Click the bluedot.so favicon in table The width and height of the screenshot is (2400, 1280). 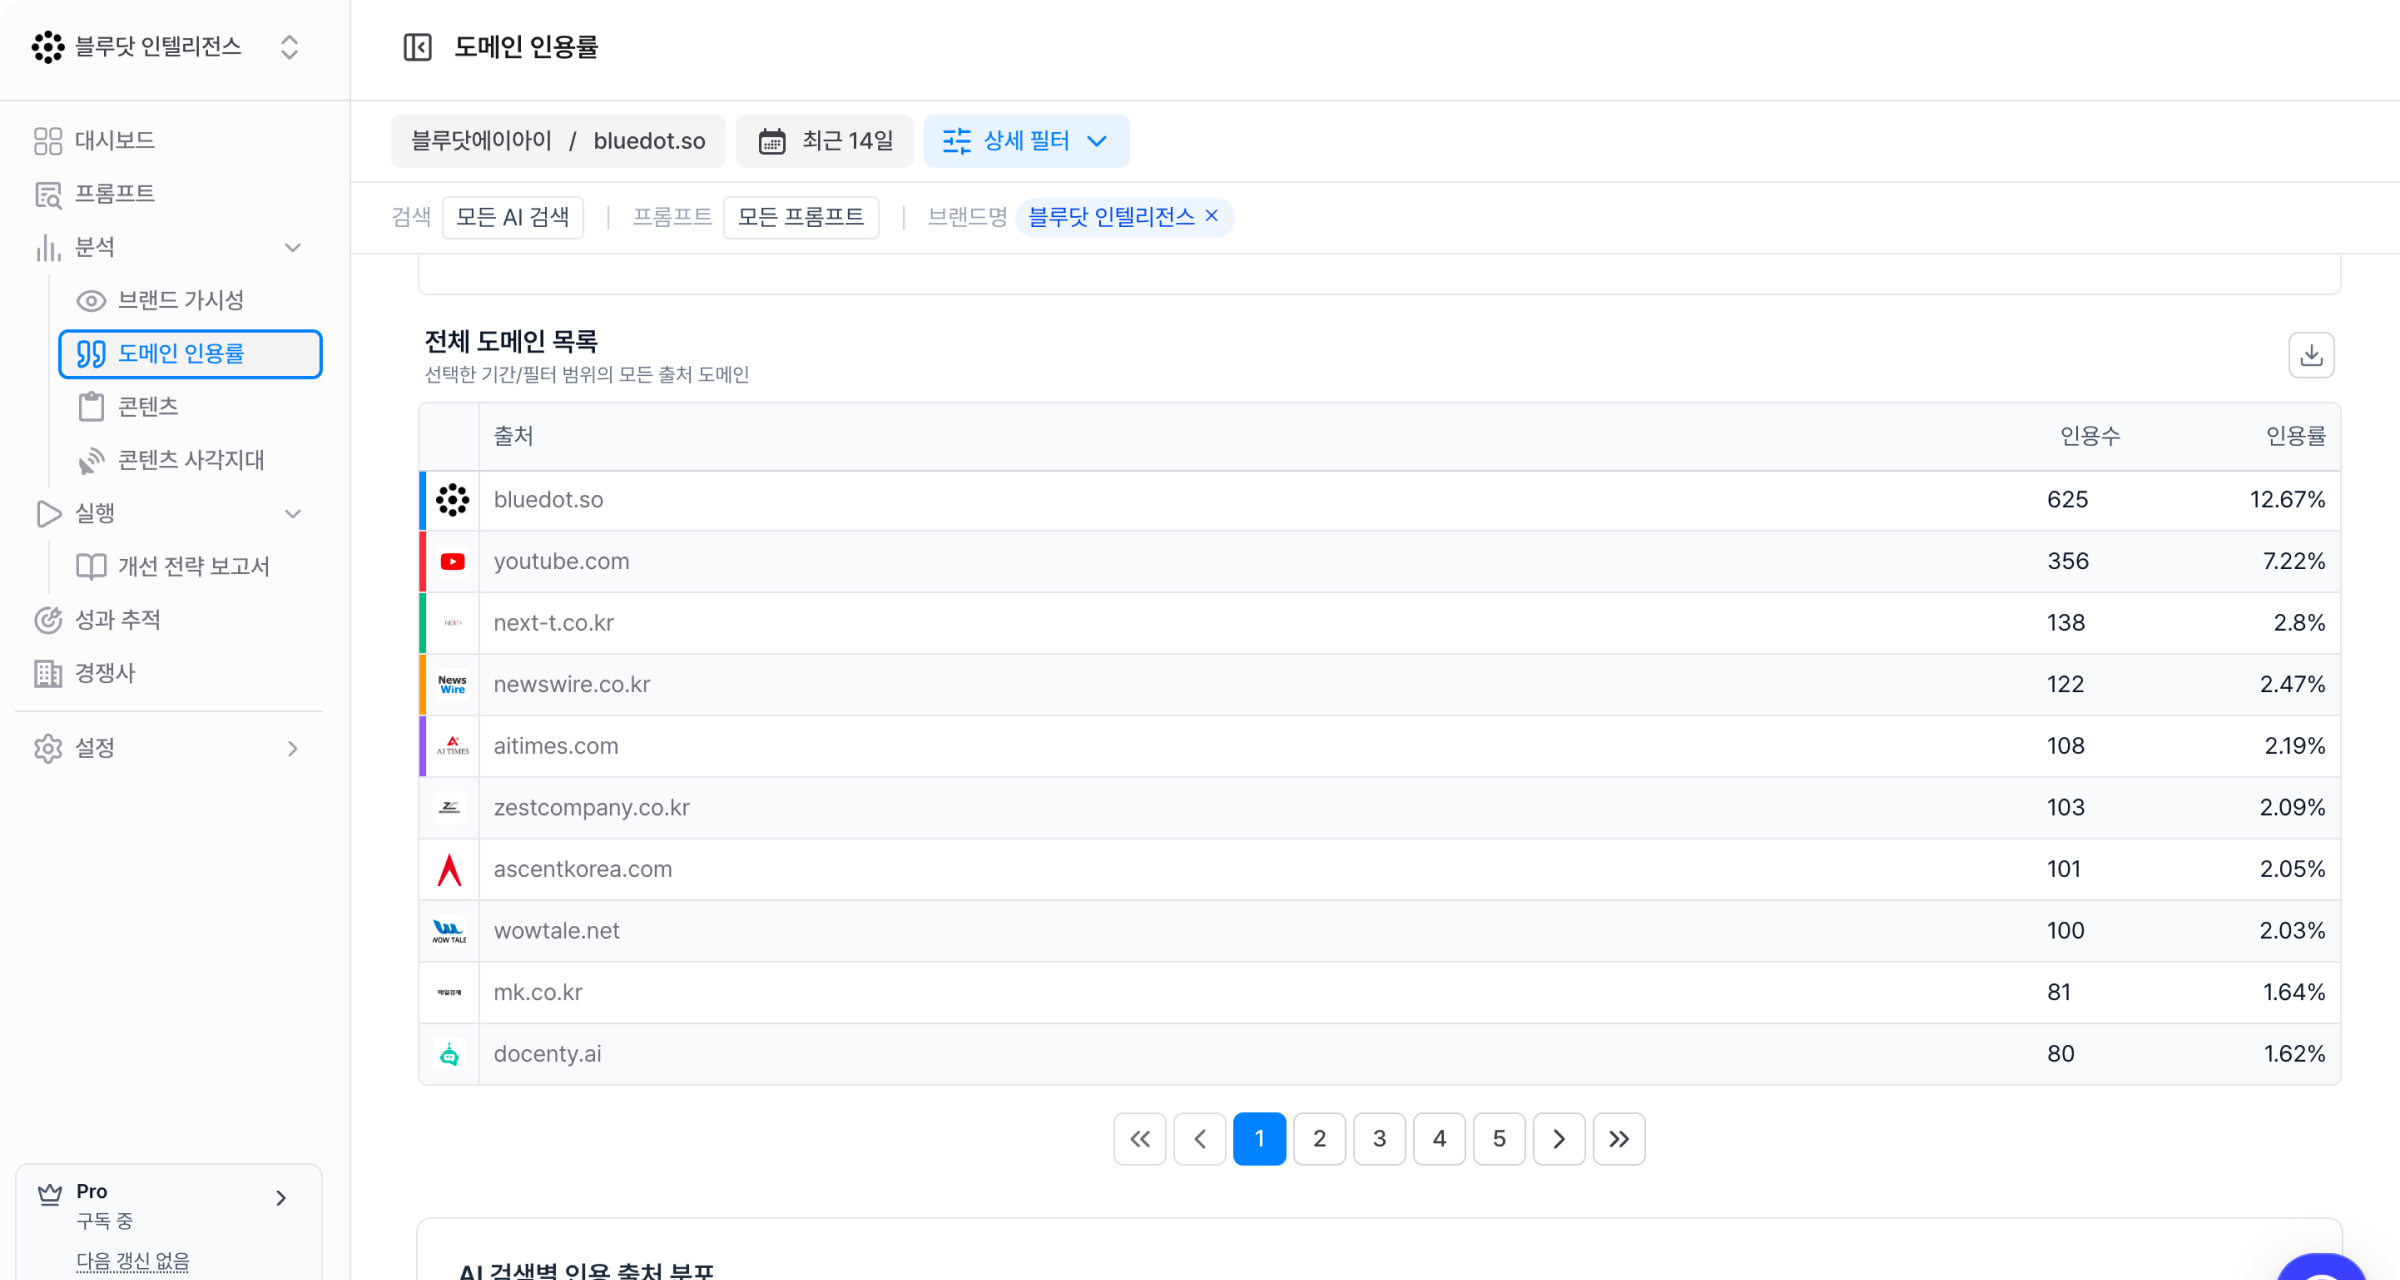click(452, 500)
